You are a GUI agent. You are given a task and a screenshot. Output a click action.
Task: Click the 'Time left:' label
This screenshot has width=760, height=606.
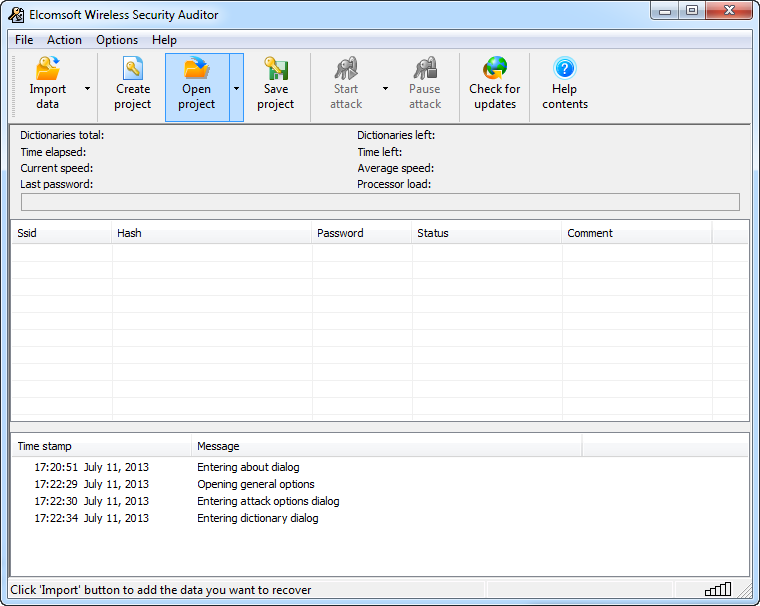[x=380, y=152]
